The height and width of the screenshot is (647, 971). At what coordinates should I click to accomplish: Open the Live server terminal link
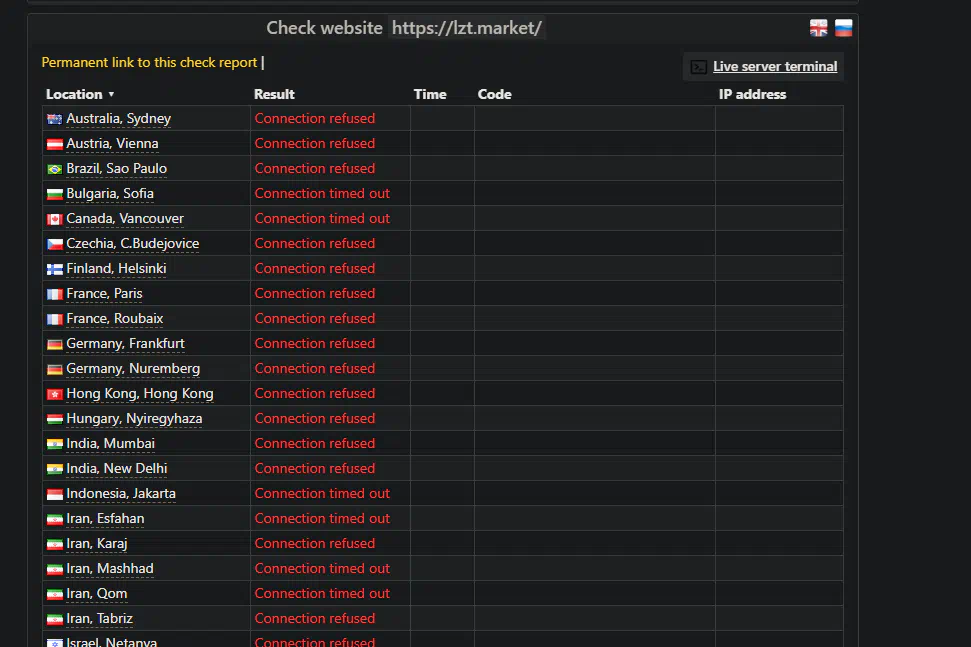(775, 66)
